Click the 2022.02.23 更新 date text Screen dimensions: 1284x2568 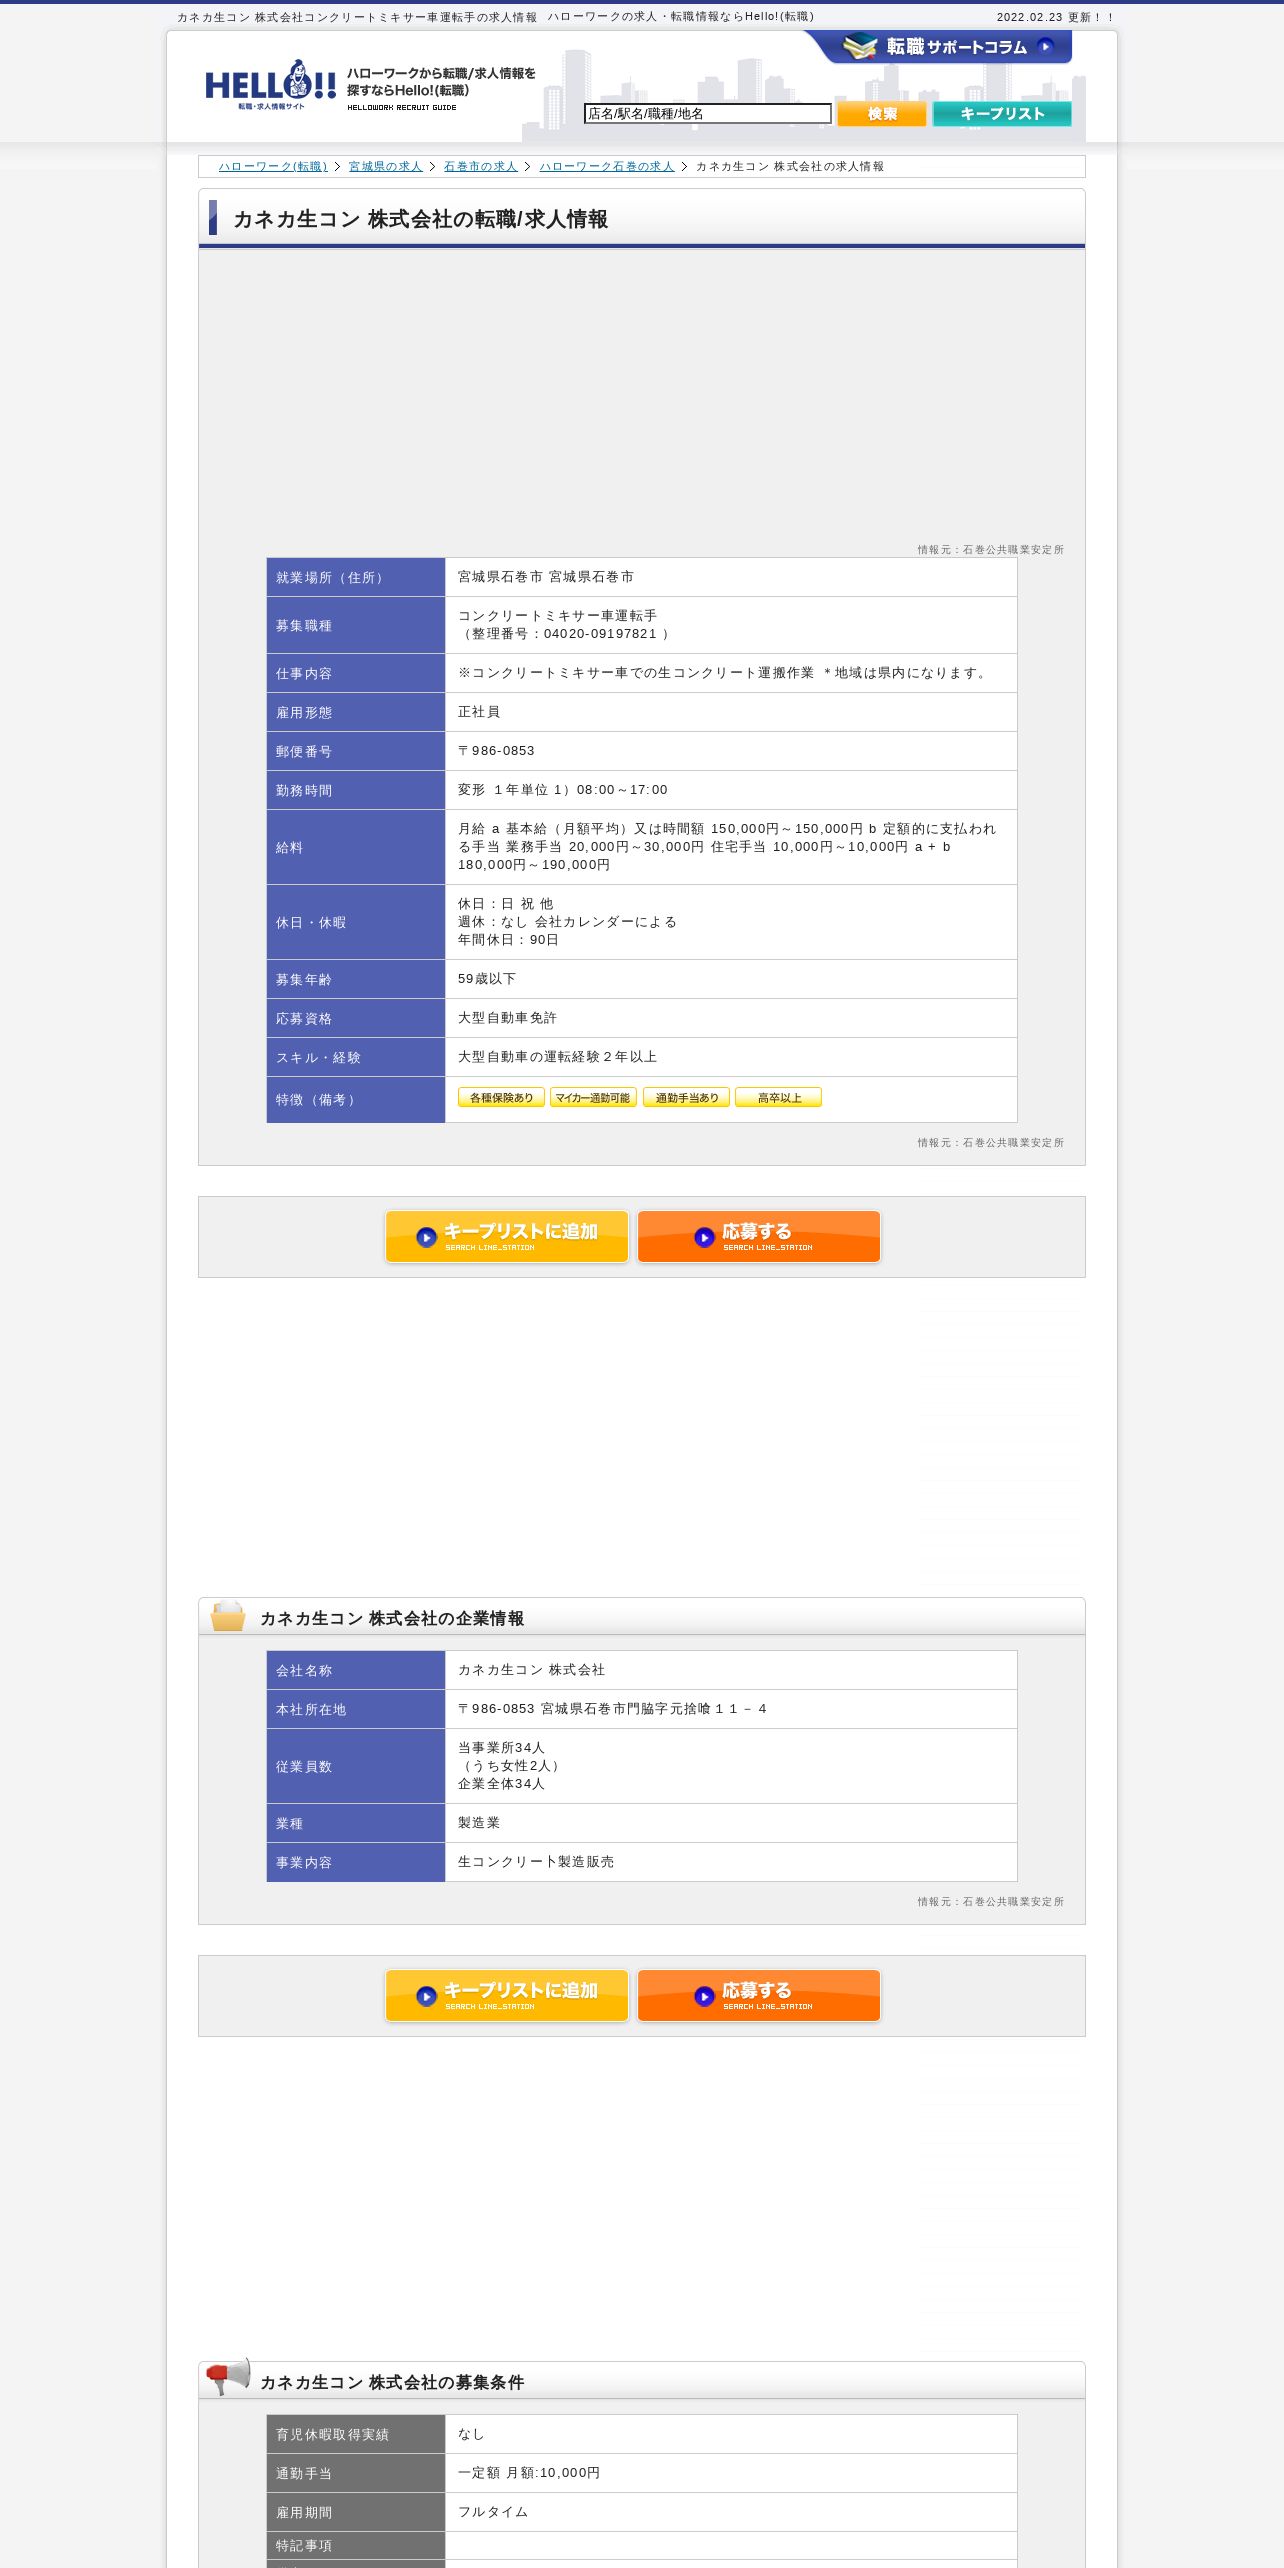(1055, 17)
